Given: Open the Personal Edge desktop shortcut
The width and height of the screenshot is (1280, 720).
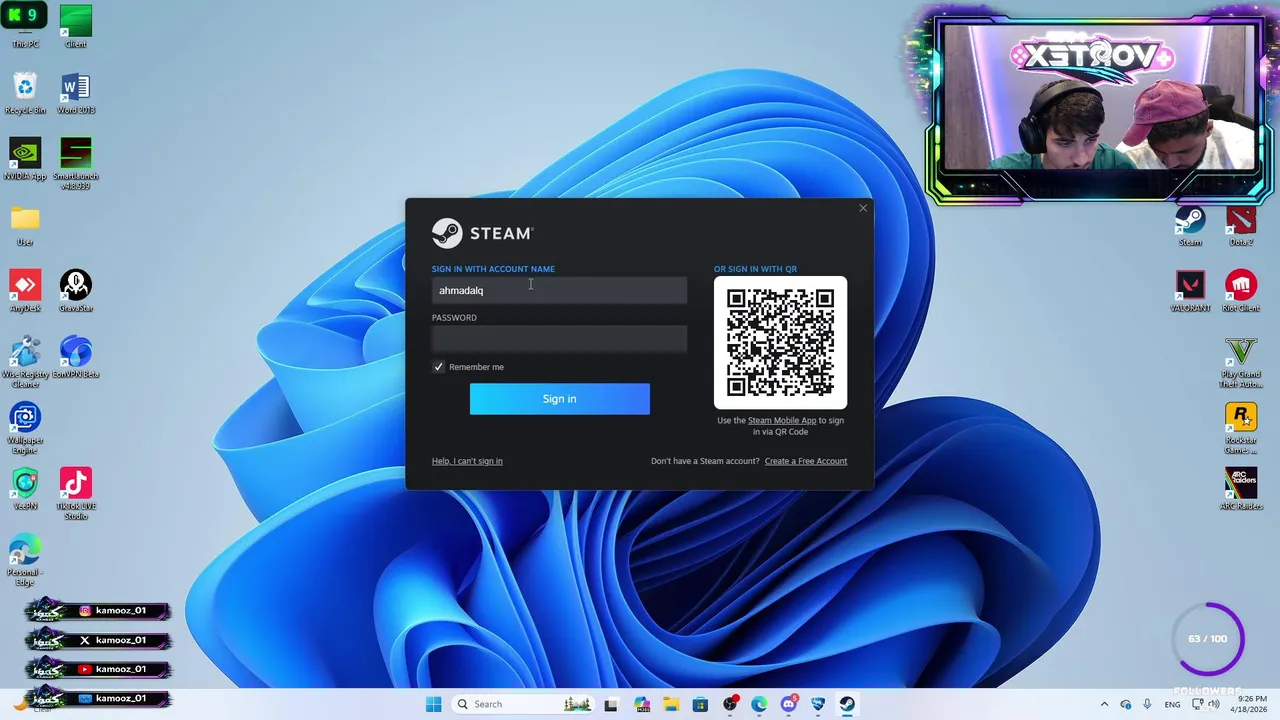Looking at the screenshot, I should click(25, 560).
